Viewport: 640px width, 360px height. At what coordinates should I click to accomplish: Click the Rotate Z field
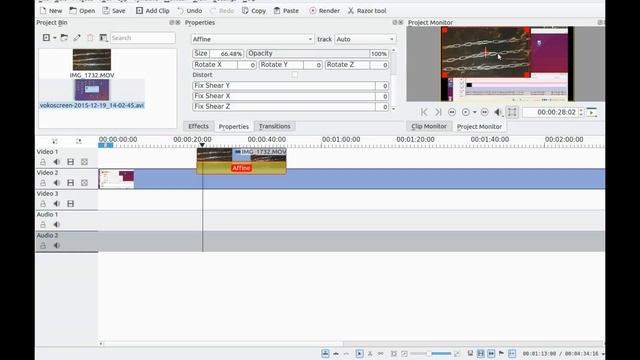pos(357,65)
